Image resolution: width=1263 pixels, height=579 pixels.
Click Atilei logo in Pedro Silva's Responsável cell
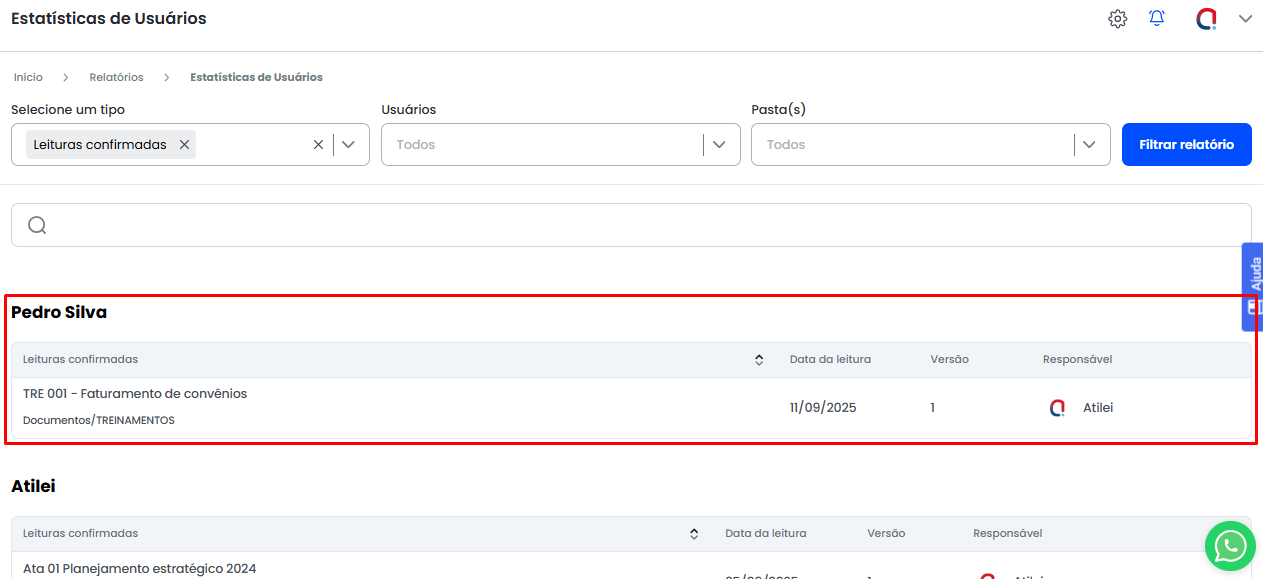1057,408
